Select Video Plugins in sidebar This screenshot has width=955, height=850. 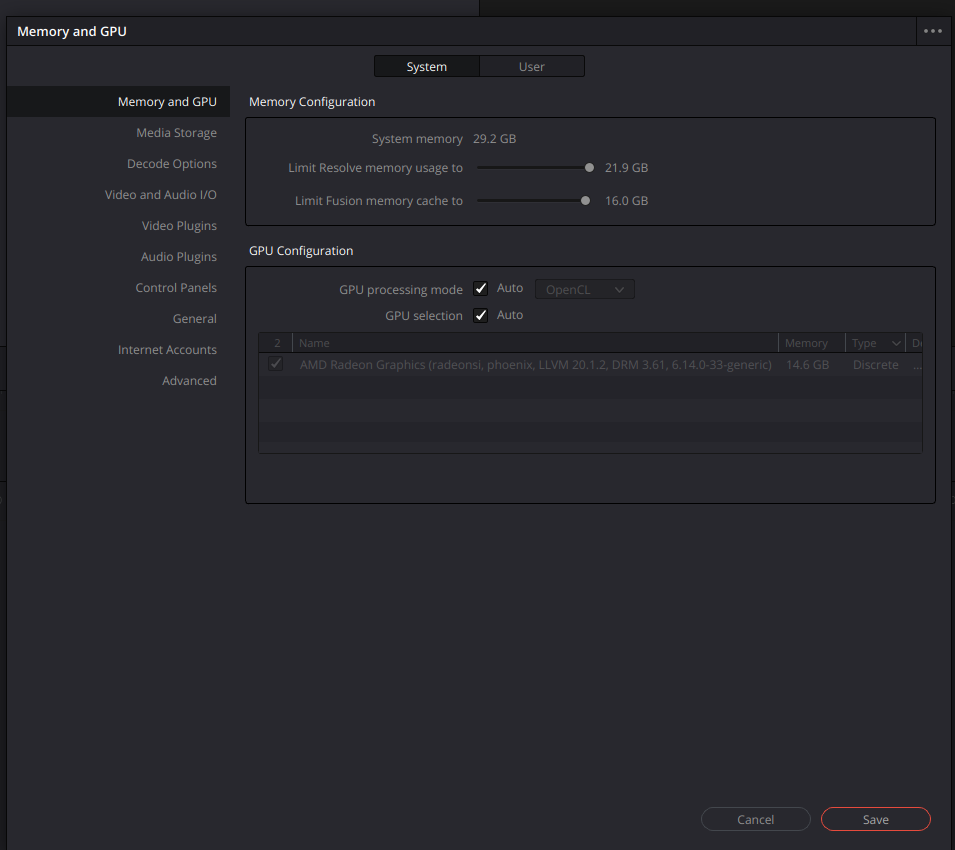click(179, 226)
